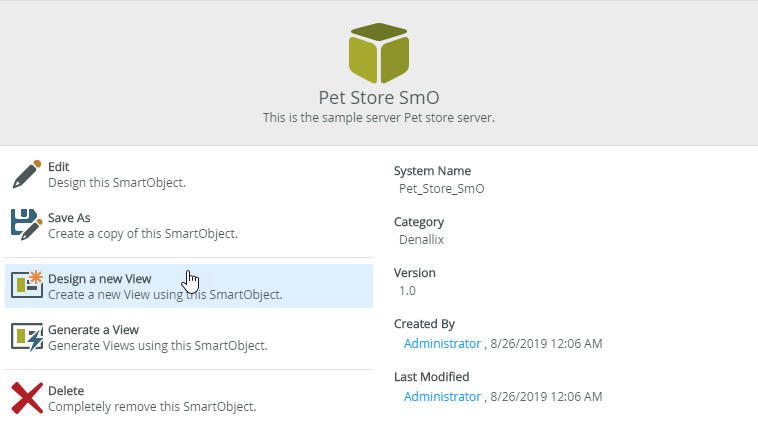Click the Design a new View icon
This screenshot has height=435, width=758.
tap(27, 286)
